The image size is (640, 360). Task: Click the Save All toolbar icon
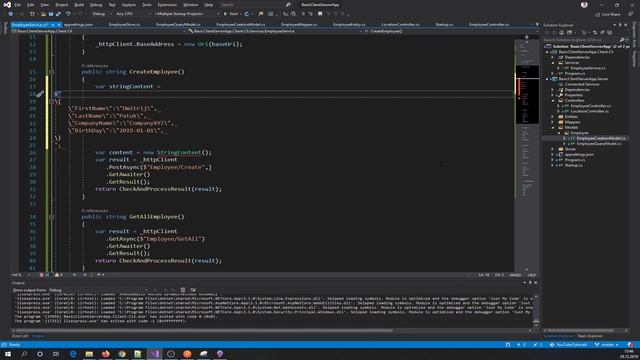pos(58,14)
